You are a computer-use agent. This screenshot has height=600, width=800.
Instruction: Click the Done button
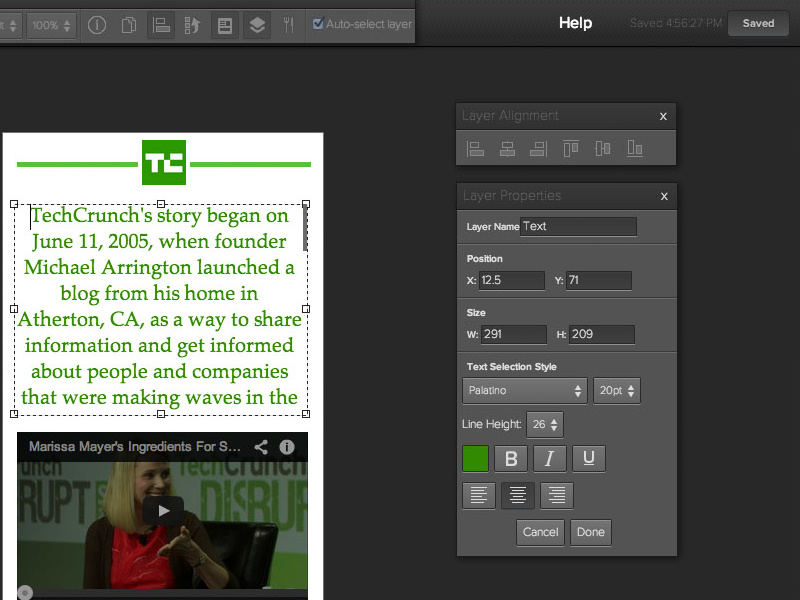(x=590, y=532)
